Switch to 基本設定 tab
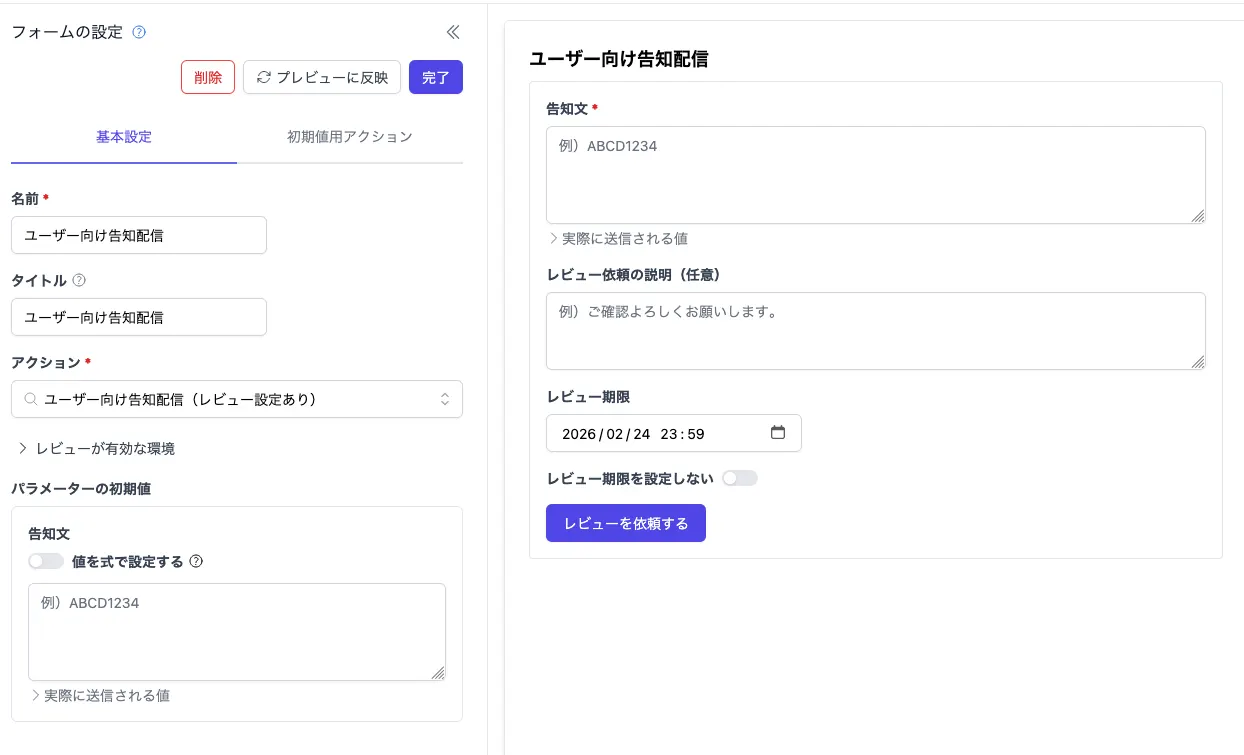 (x=124, y=137)
